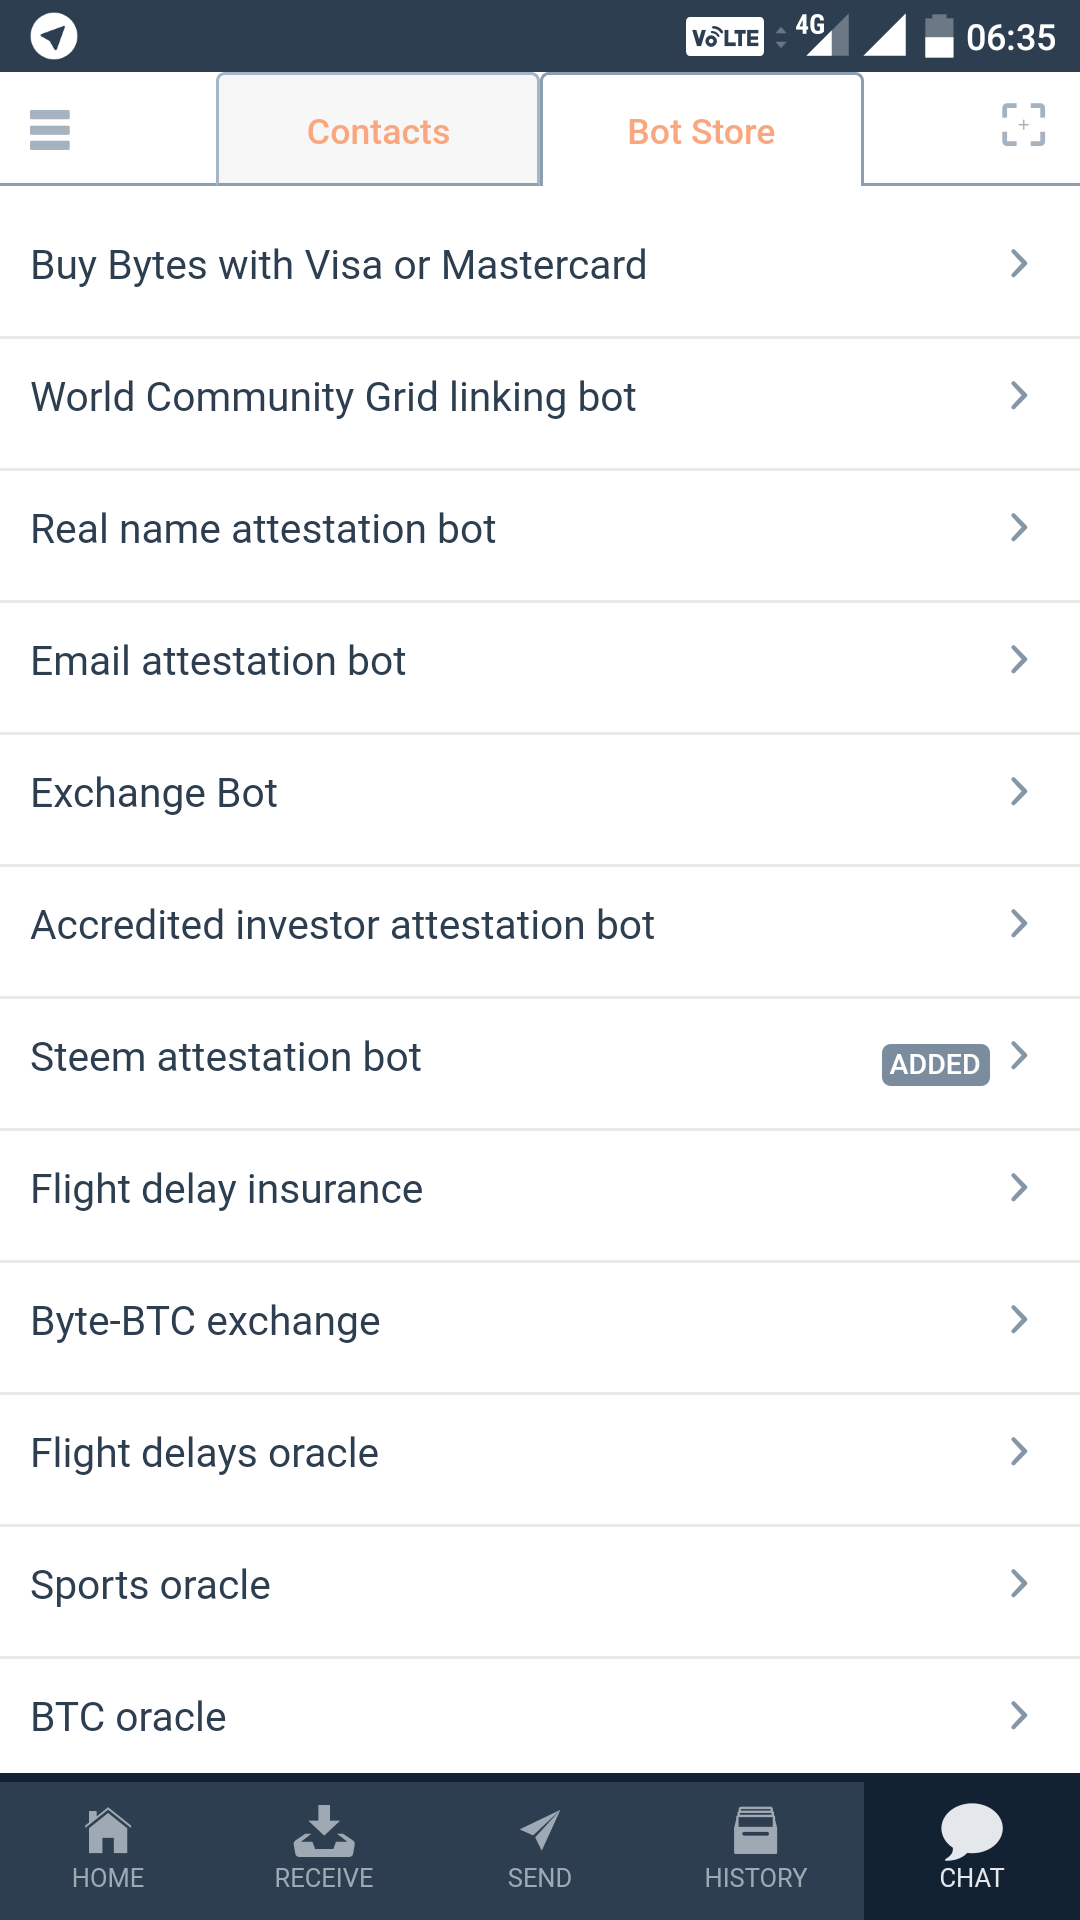
Task: Open Receive via inbox tray icon
Action: pos(324,1832)
